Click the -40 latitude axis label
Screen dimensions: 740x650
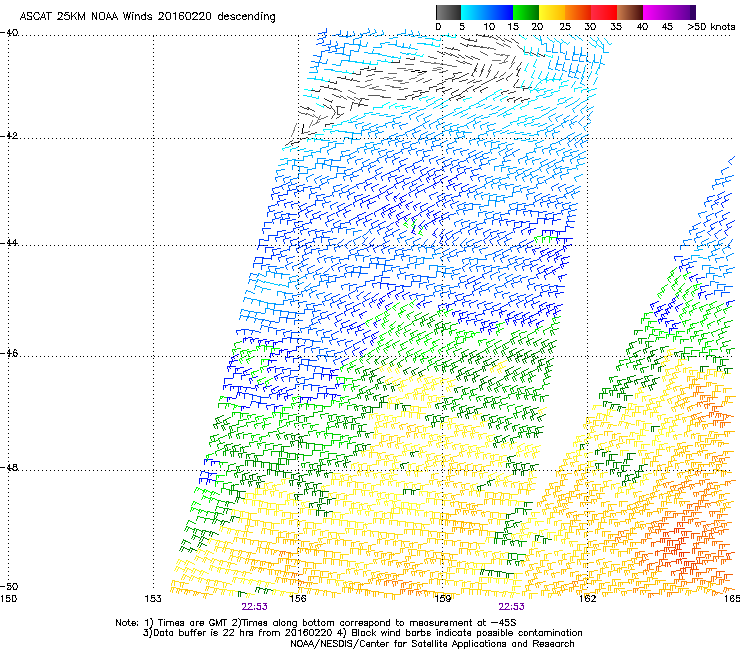coord(10,33)
